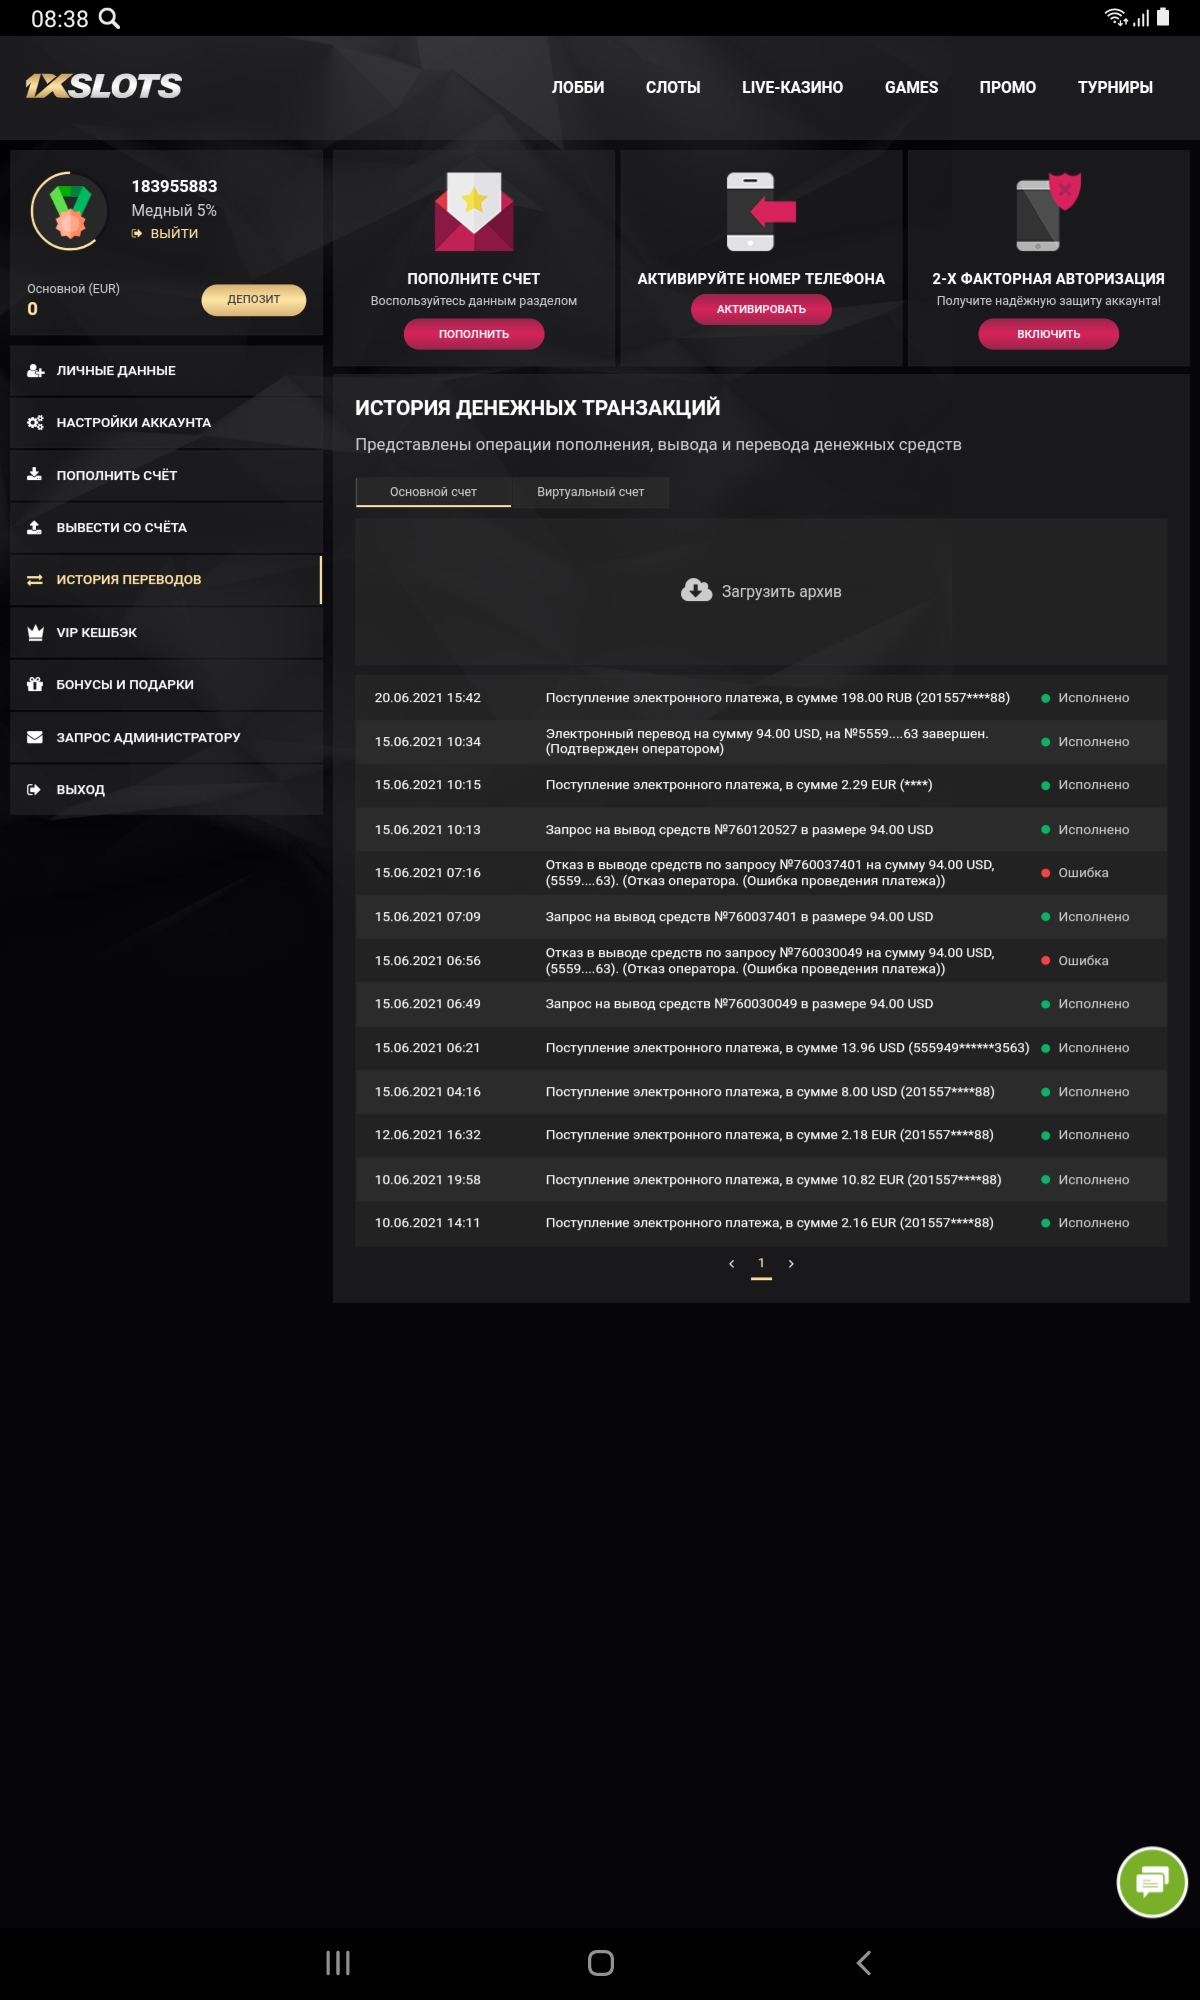This screenshot has width=1200, height=2000.
Task: Open VIP КЕШБЭК in sidebar
Action: (x=97, y=633)
